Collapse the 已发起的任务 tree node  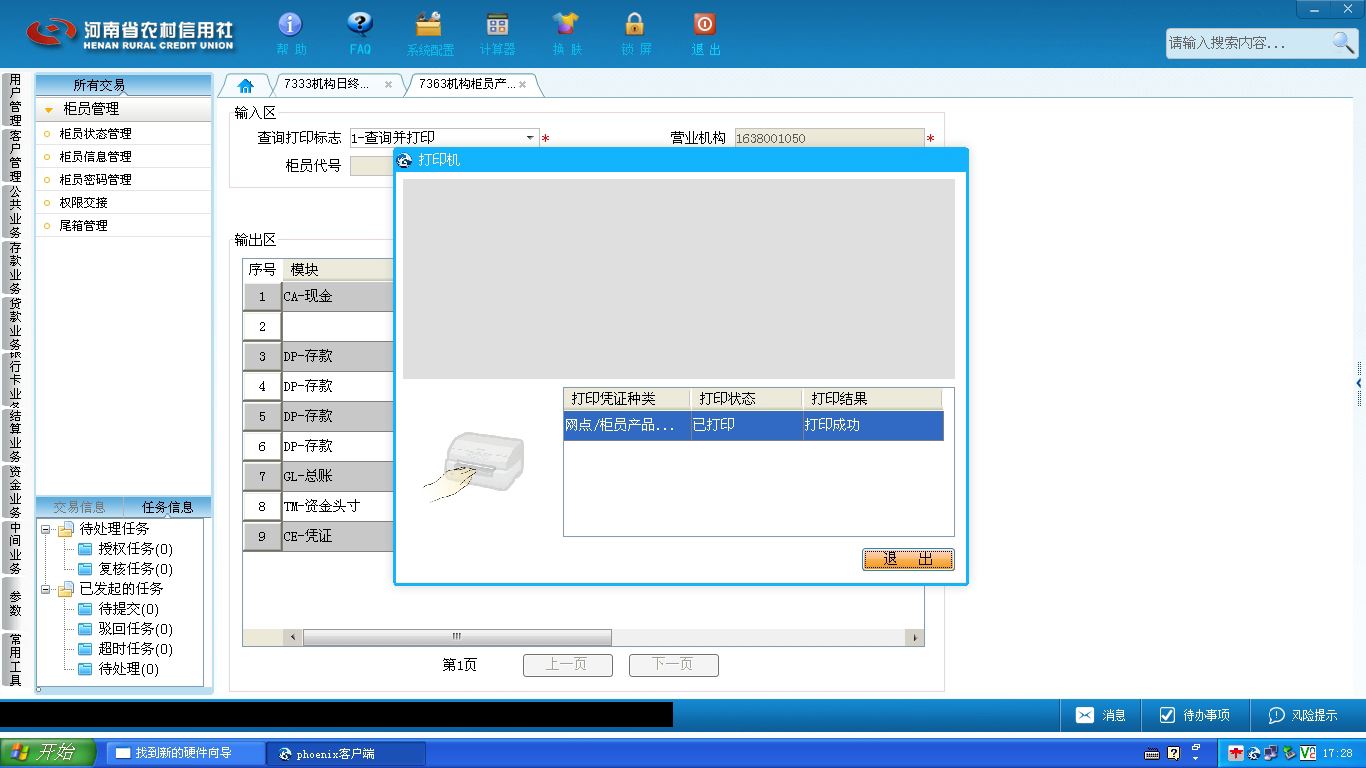coord(46,589)
